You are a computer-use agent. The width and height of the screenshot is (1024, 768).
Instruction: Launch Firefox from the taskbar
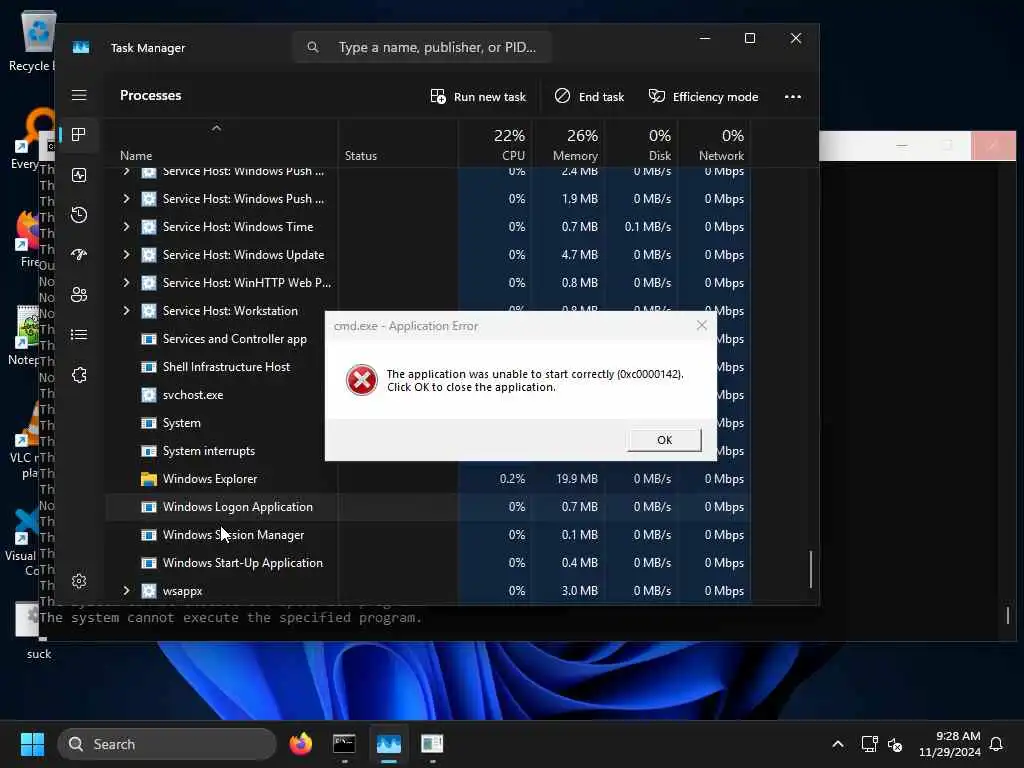300,744
